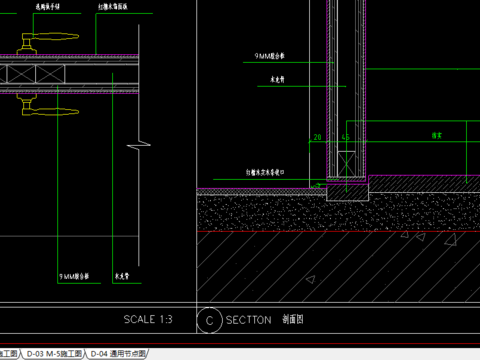Select the green annotation right of the wall
Viewport: 480px width, 360px height.
pyautogui.click(x=437, y=136)
